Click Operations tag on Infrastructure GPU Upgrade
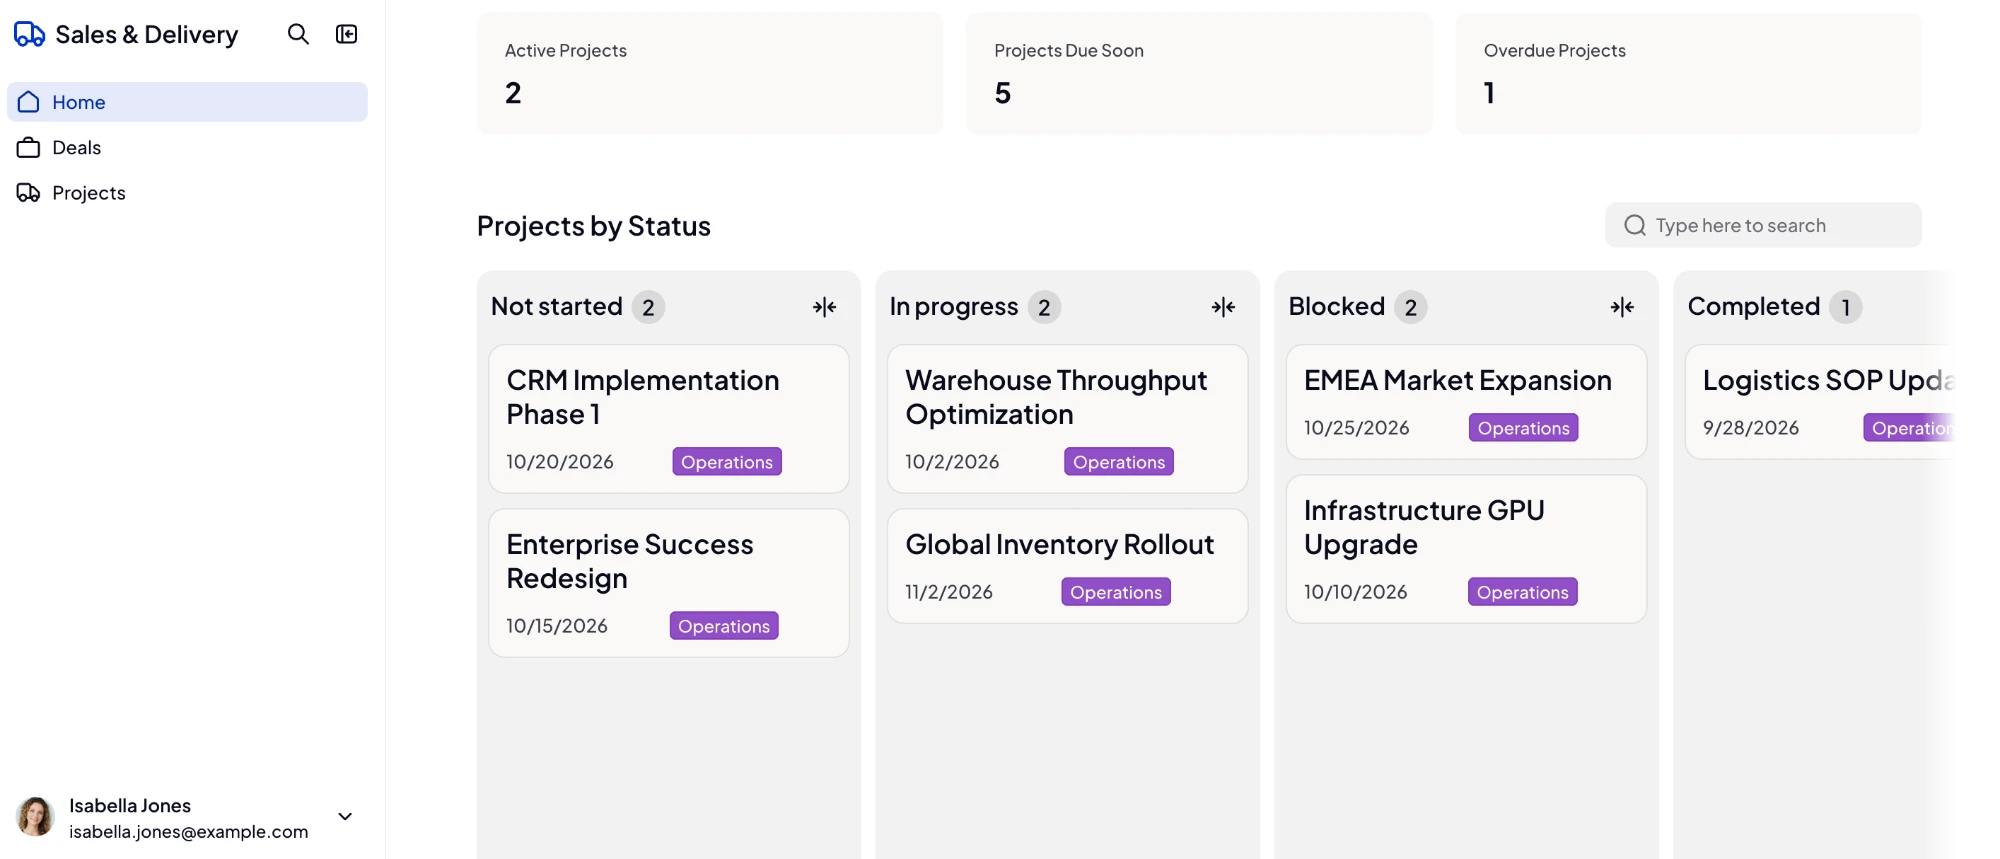Viewport: 2000px width, 859px height. pyautogui.click(x=1522, y=592)
